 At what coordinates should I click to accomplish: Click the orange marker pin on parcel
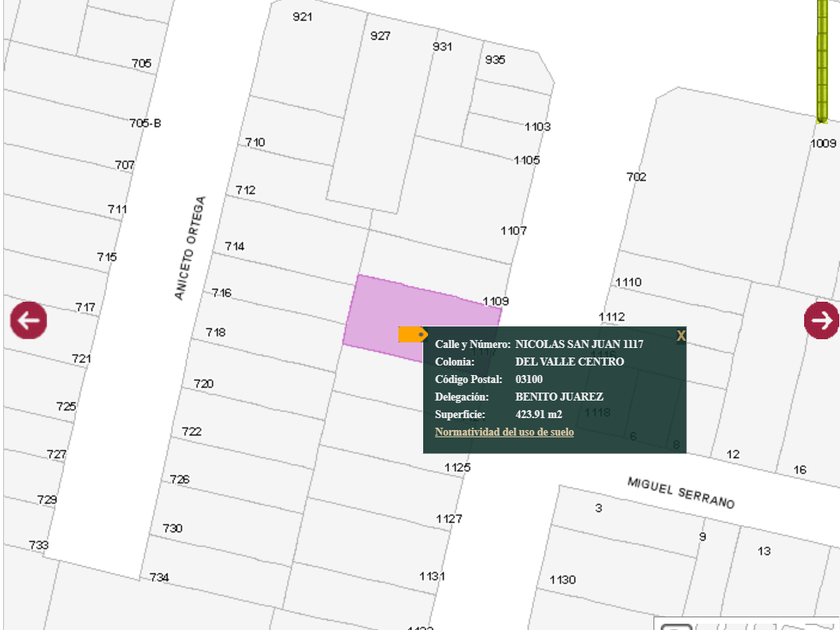click(x=412, y=334)
